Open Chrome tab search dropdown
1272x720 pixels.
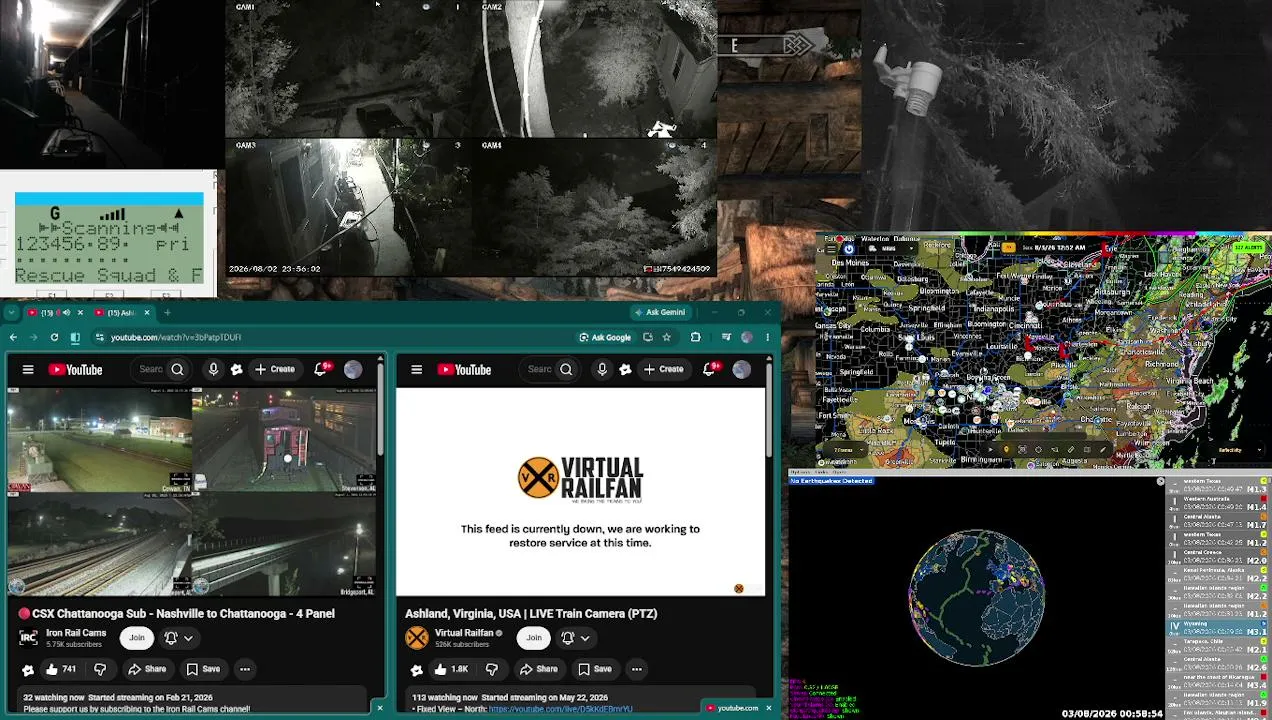pyautogui.click(x=11, y=312)
